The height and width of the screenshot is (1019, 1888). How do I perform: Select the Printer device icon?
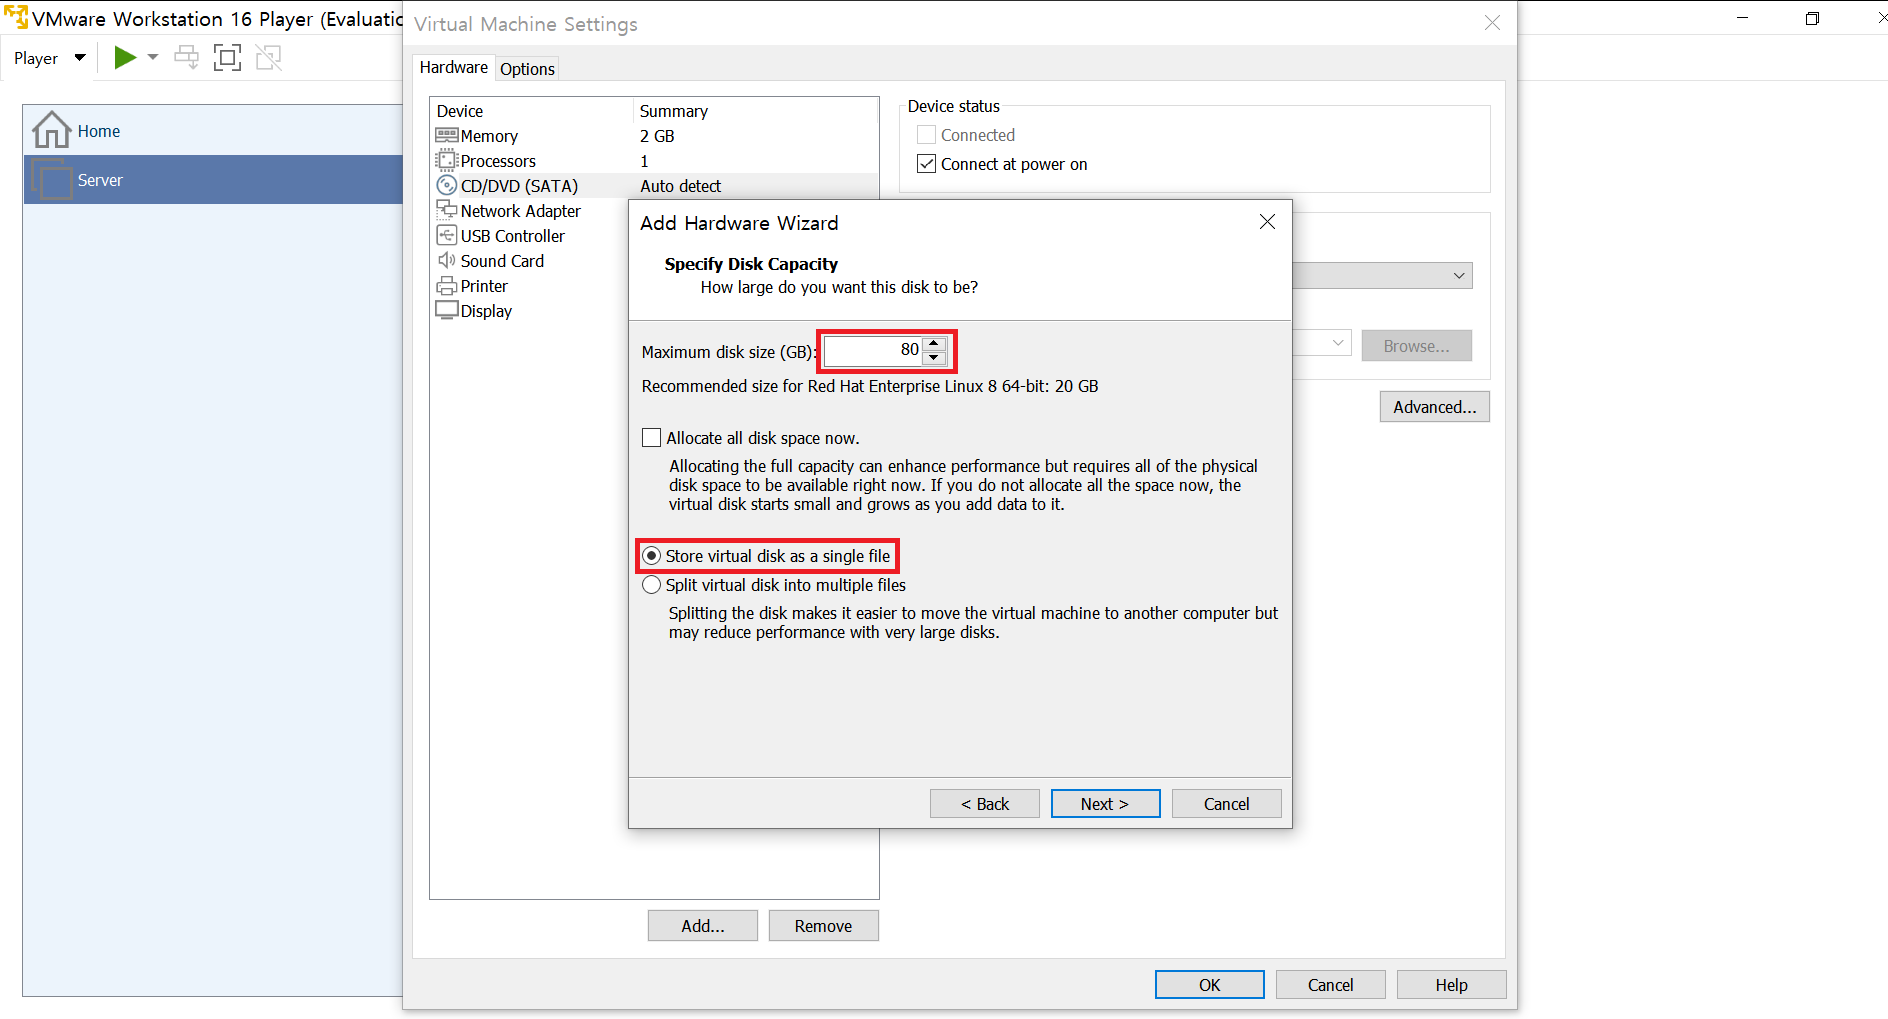coord(447,285)
